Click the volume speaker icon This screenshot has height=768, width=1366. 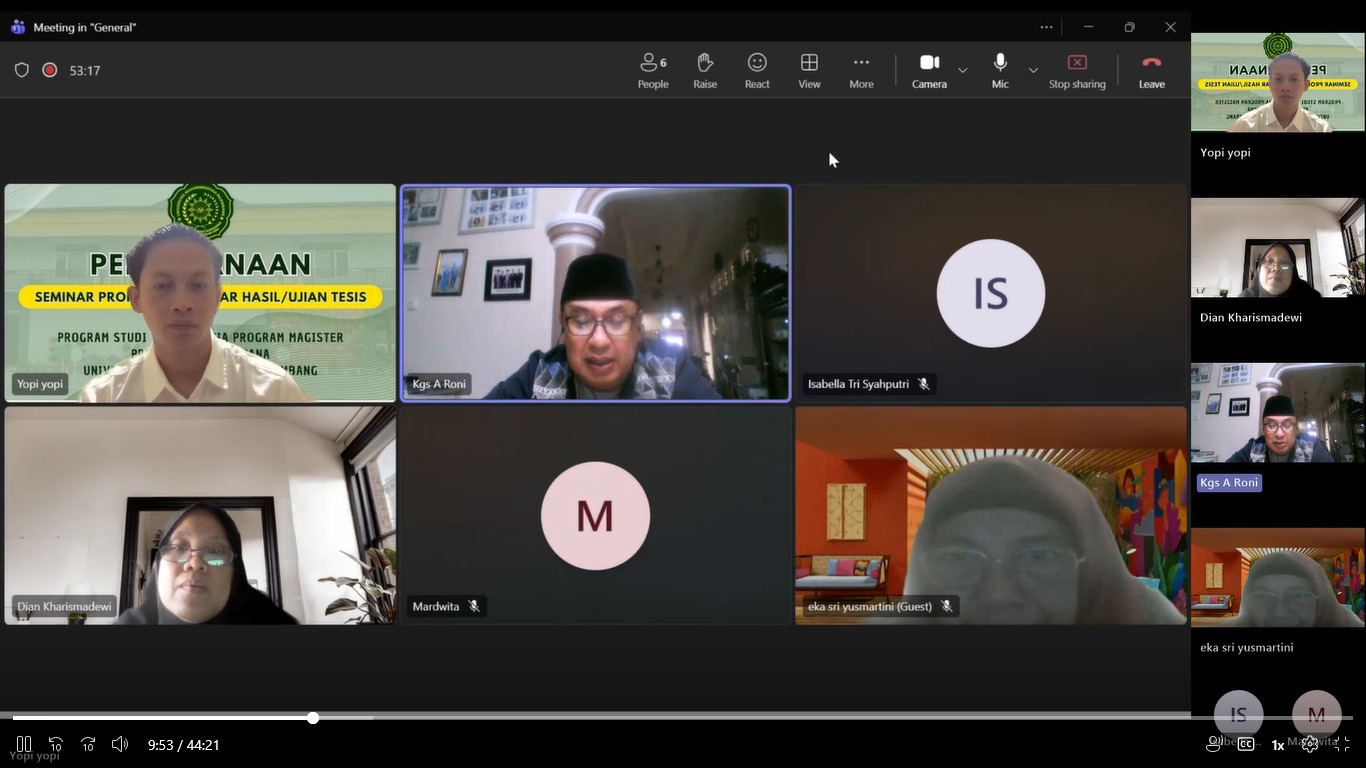(120, 744)
